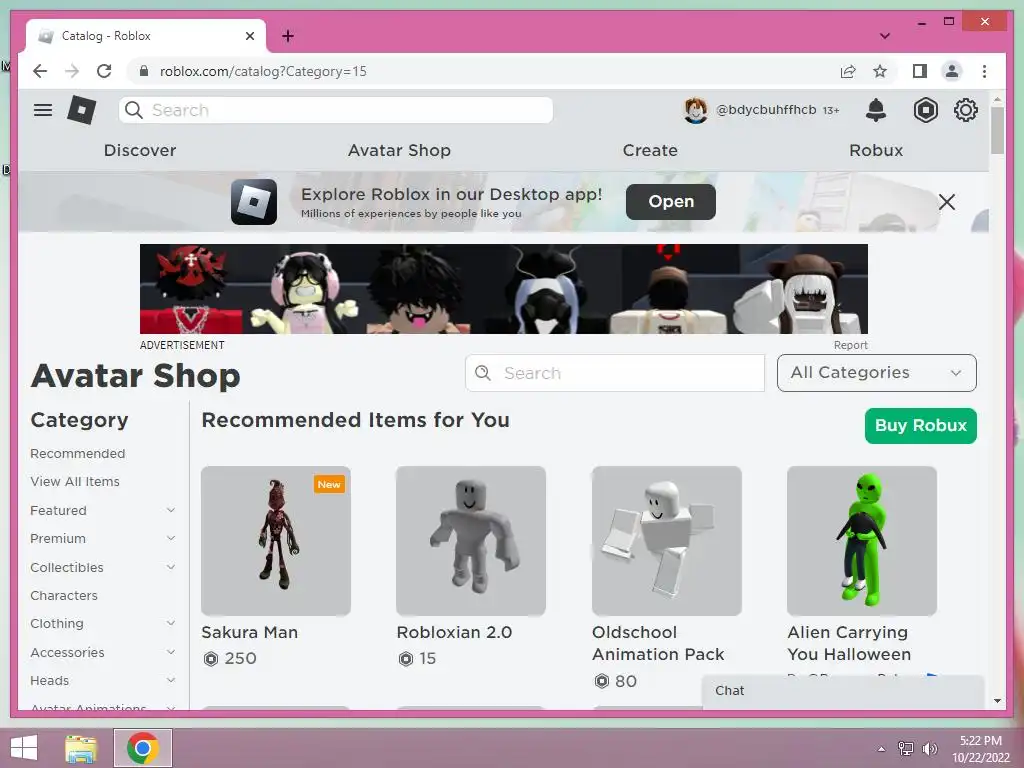Close the Catalog - Roblox tab
This screenshot has width=1024, height=768.
(249, 36)
